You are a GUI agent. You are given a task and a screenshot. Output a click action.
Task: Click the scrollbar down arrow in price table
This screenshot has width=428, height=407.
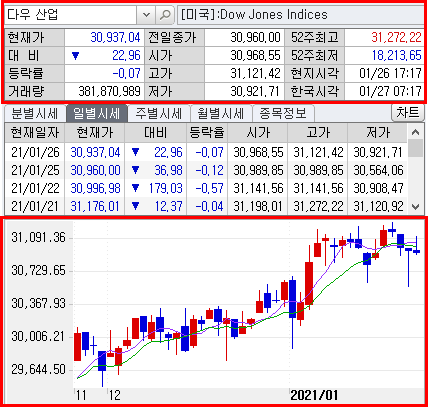415,207
